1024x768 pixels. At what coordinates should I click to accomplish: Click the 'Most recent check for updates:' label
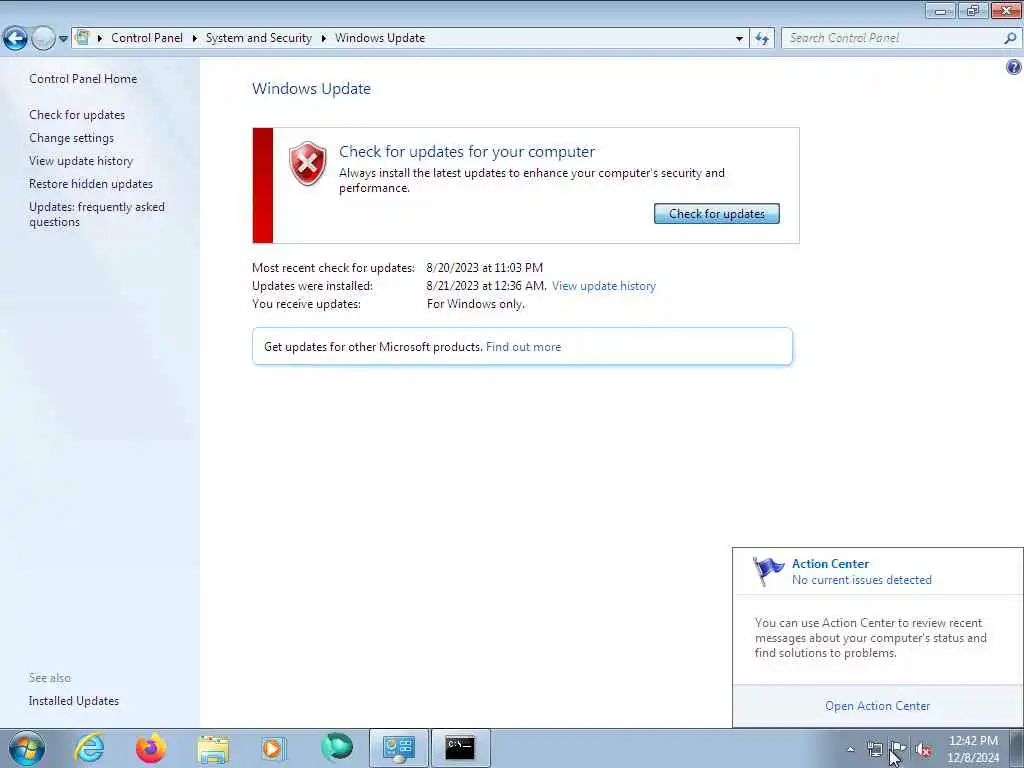333,268
